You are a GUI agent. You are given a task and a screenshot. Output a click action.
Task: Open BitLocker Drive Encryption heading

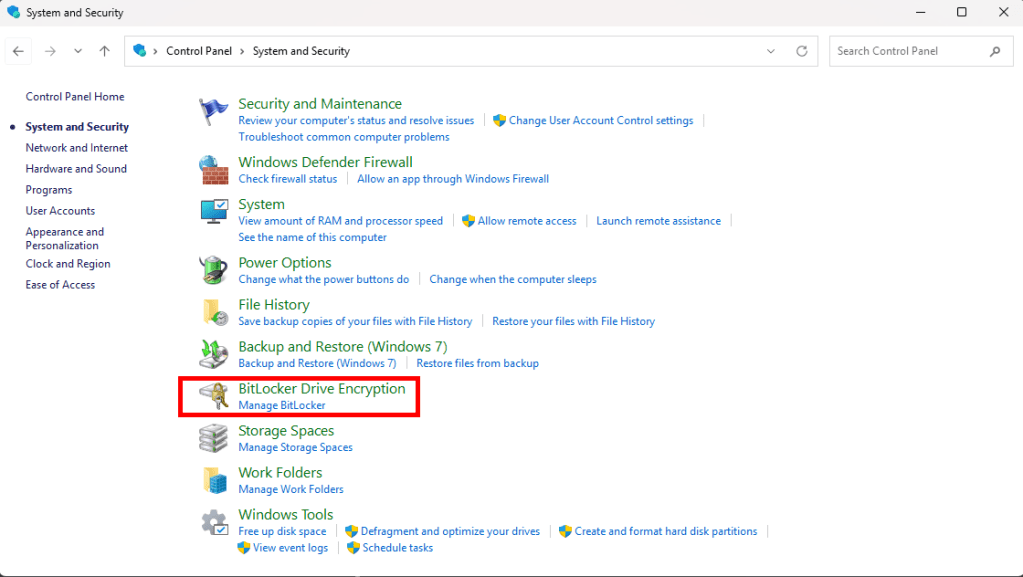coord(322,388)
